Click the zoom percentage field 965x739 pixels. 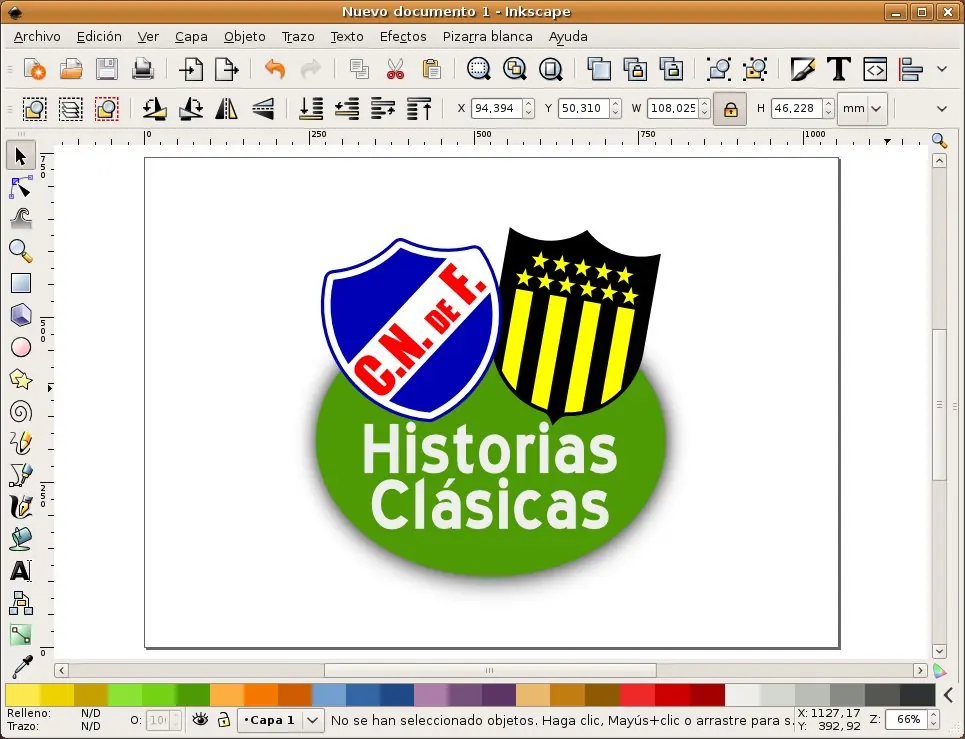[x=908, y=719]
